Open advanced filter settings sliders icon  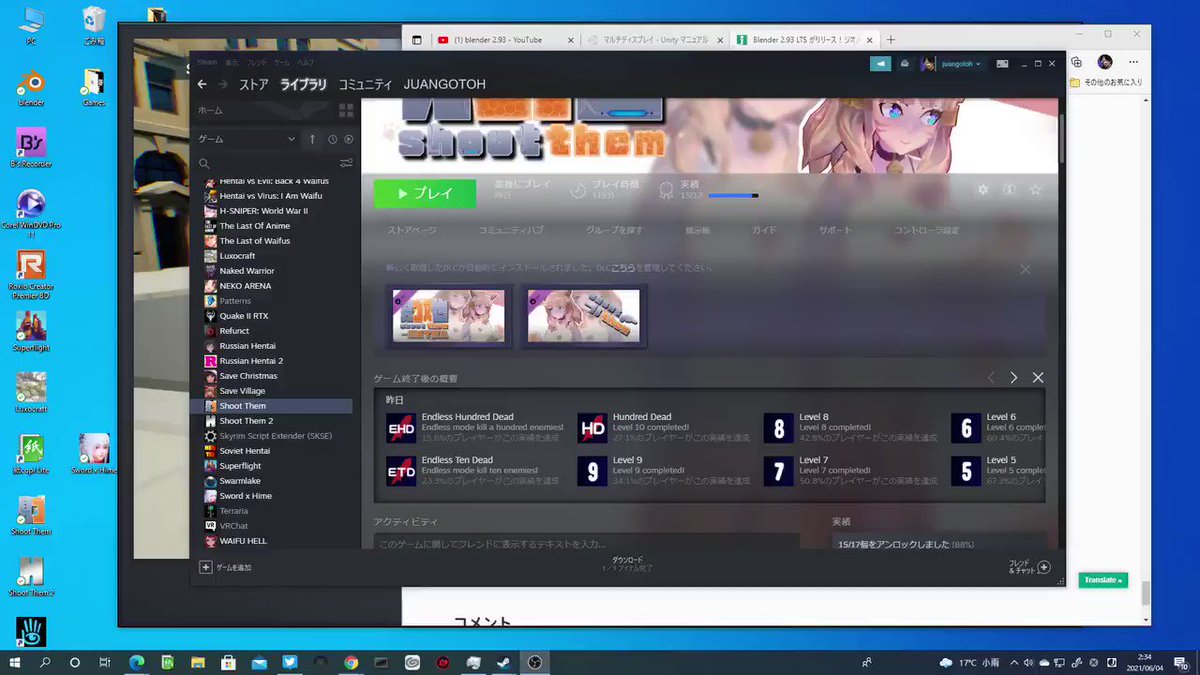346,163
